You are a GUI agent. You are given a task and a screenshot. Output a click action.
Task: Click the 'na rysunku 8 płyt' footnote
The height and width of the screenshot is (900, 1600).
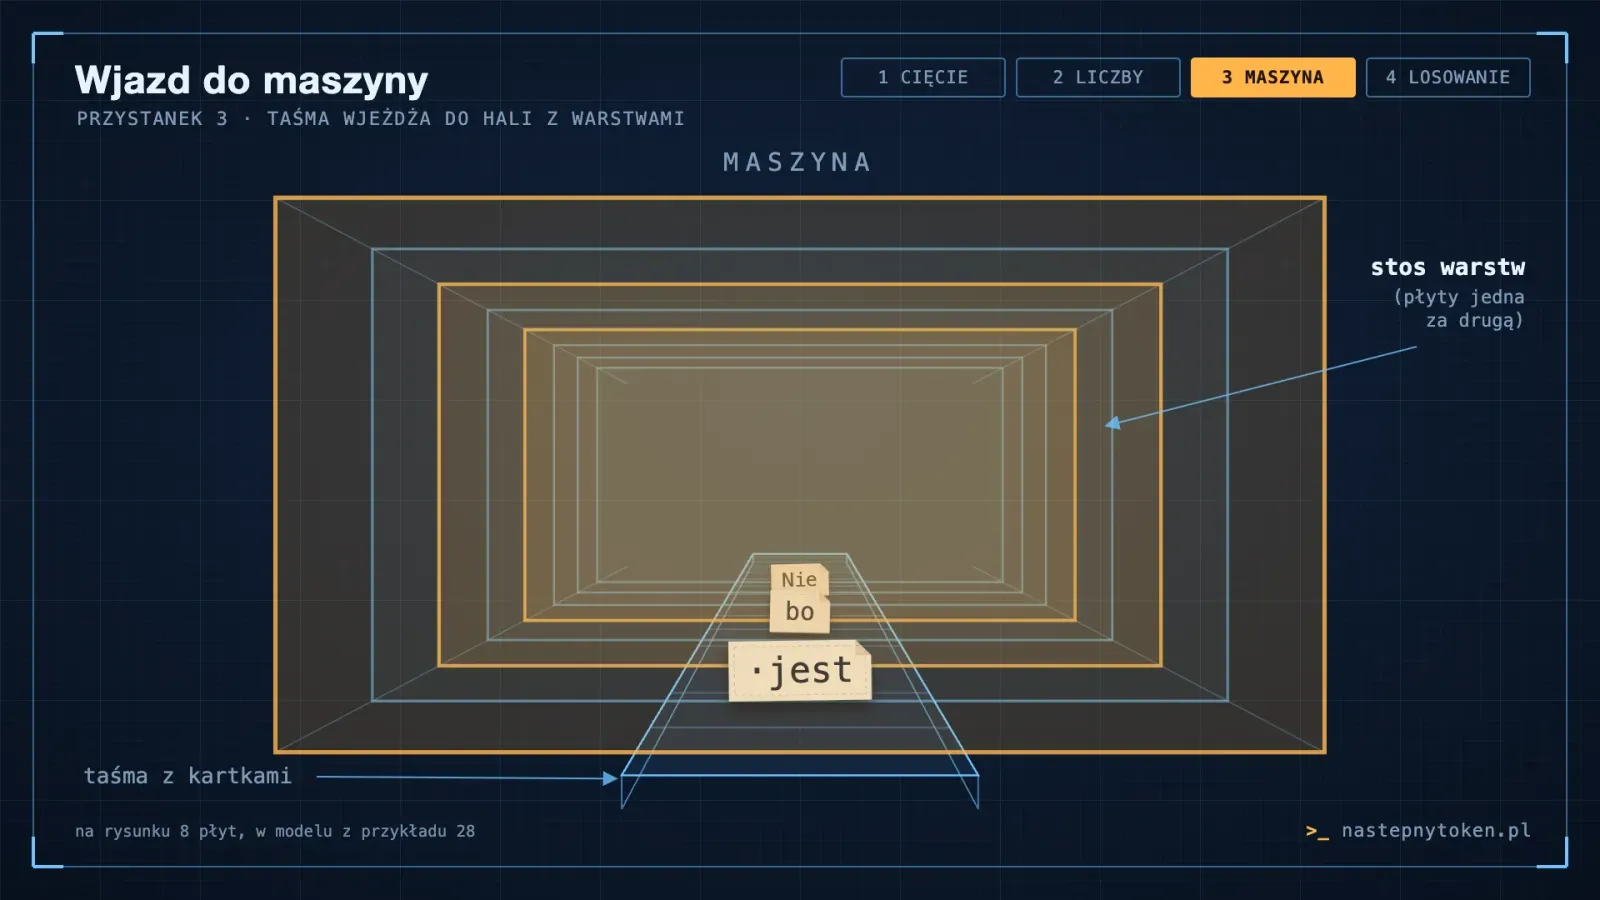[275, 831]
